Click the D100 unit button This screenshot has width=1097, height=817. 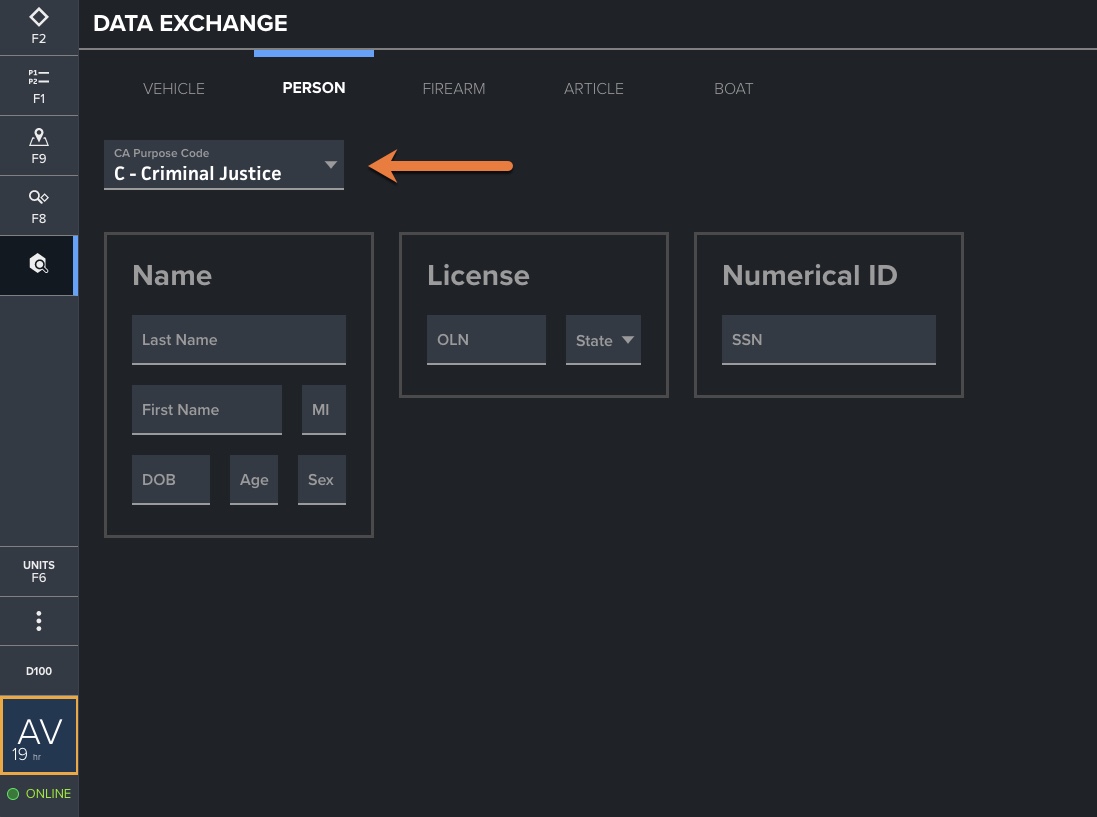click(x=38, y=671)
